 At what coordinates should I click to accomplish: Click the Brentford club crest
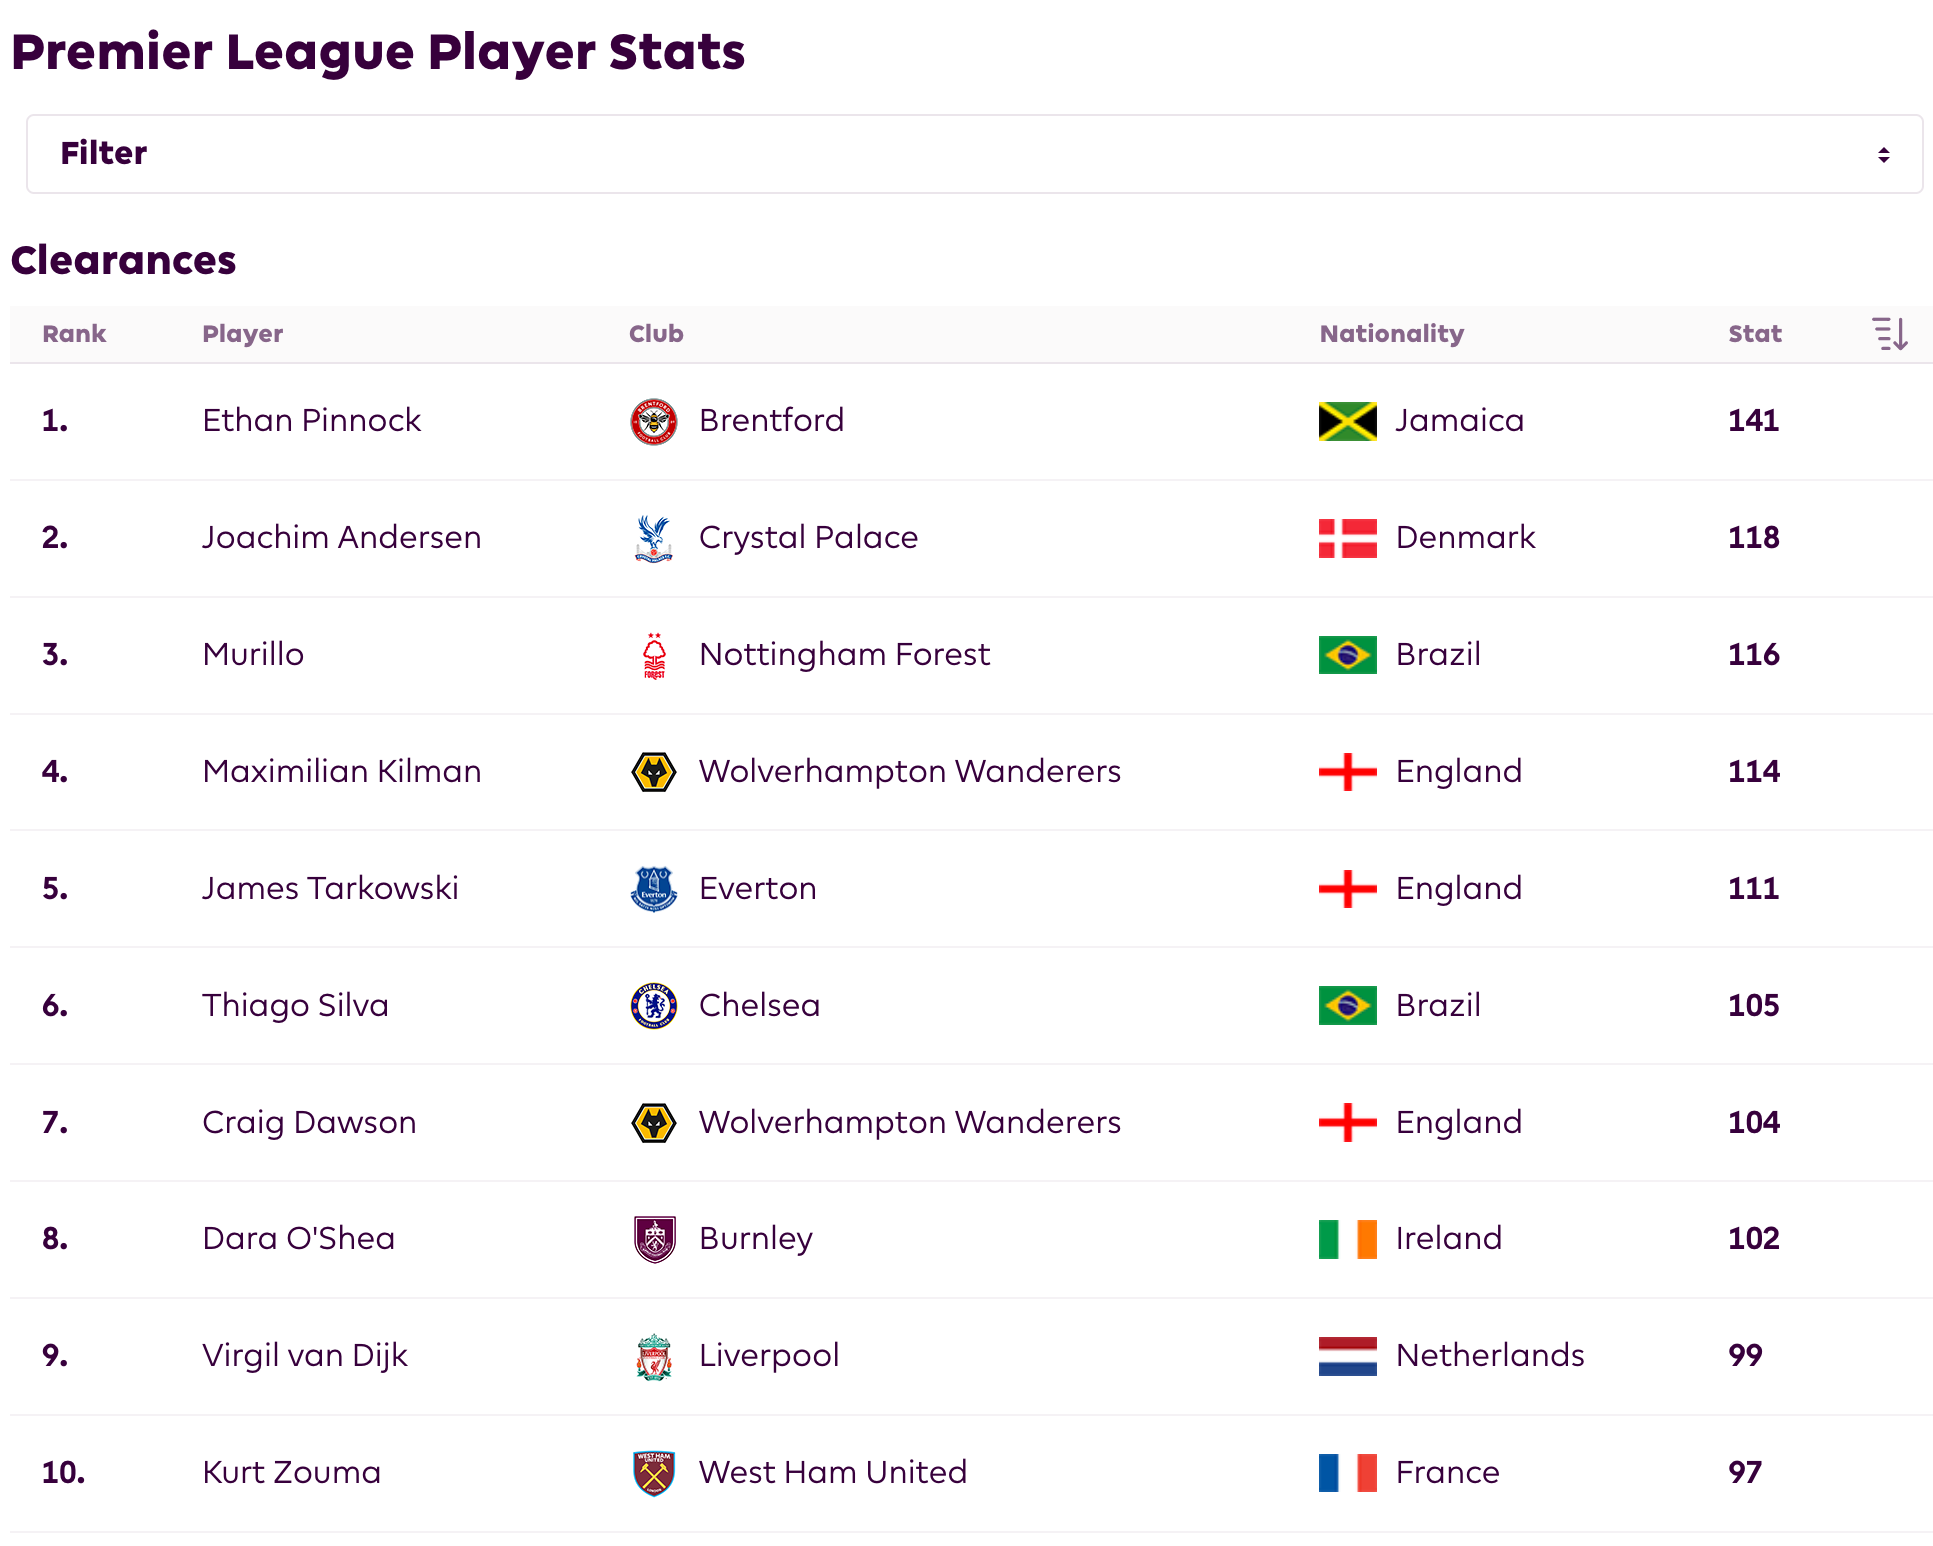654,421
